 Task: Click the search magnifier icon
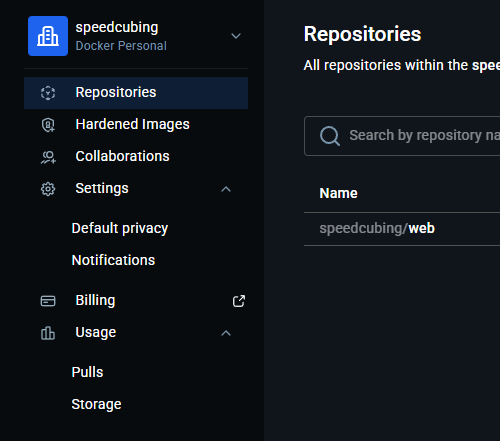[330, 136]
